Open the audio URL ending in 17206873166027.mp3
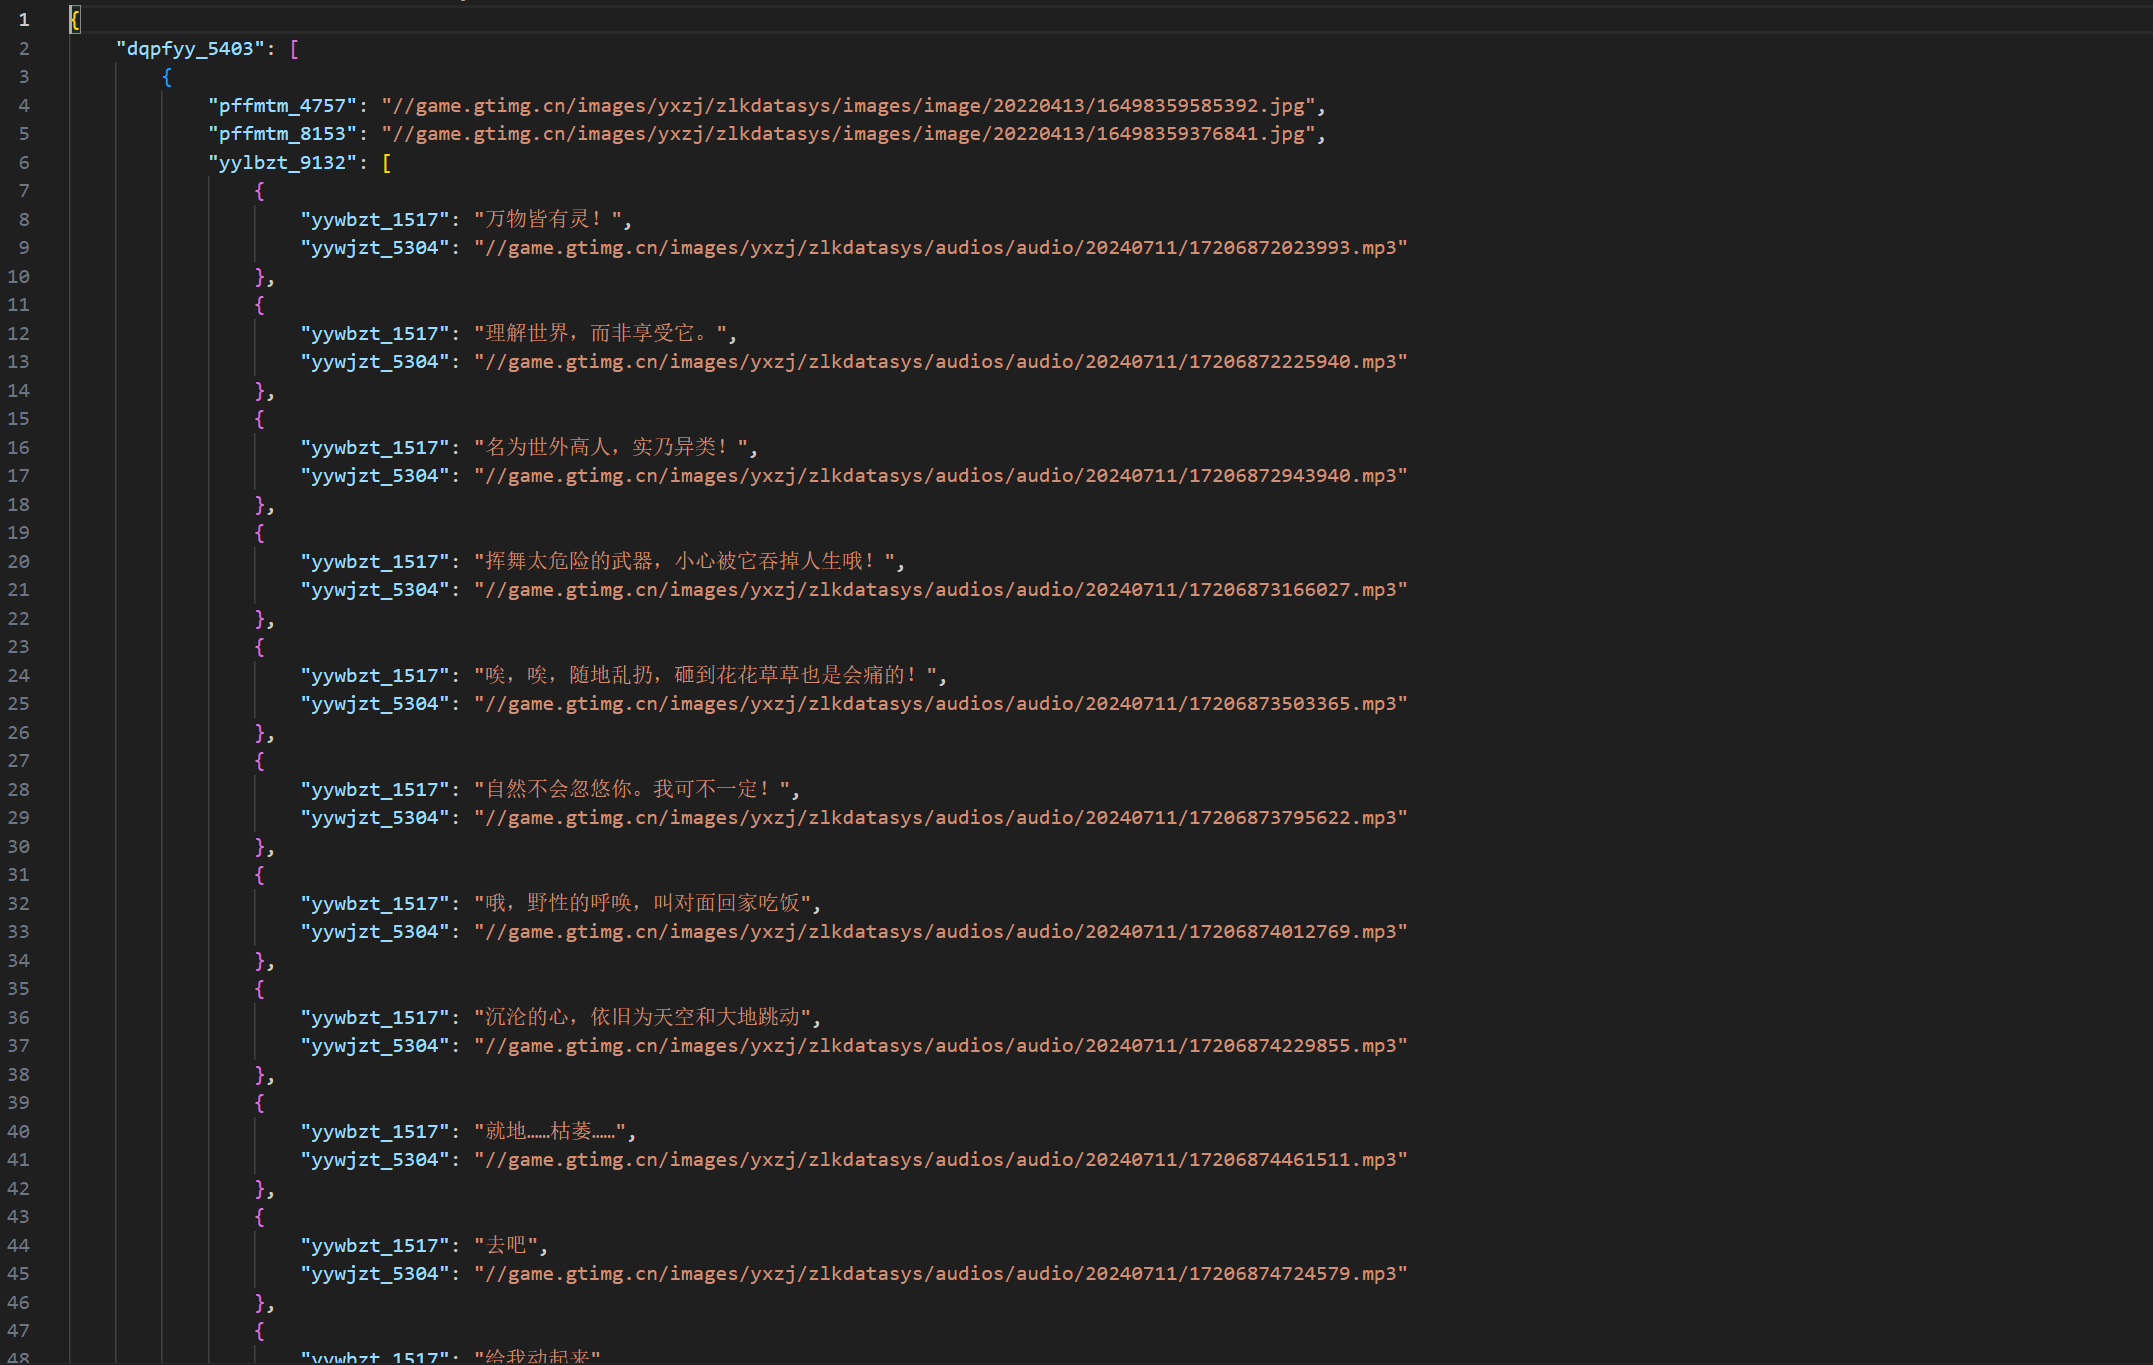Screen dimensions: 2153x1365 (940, 590)
